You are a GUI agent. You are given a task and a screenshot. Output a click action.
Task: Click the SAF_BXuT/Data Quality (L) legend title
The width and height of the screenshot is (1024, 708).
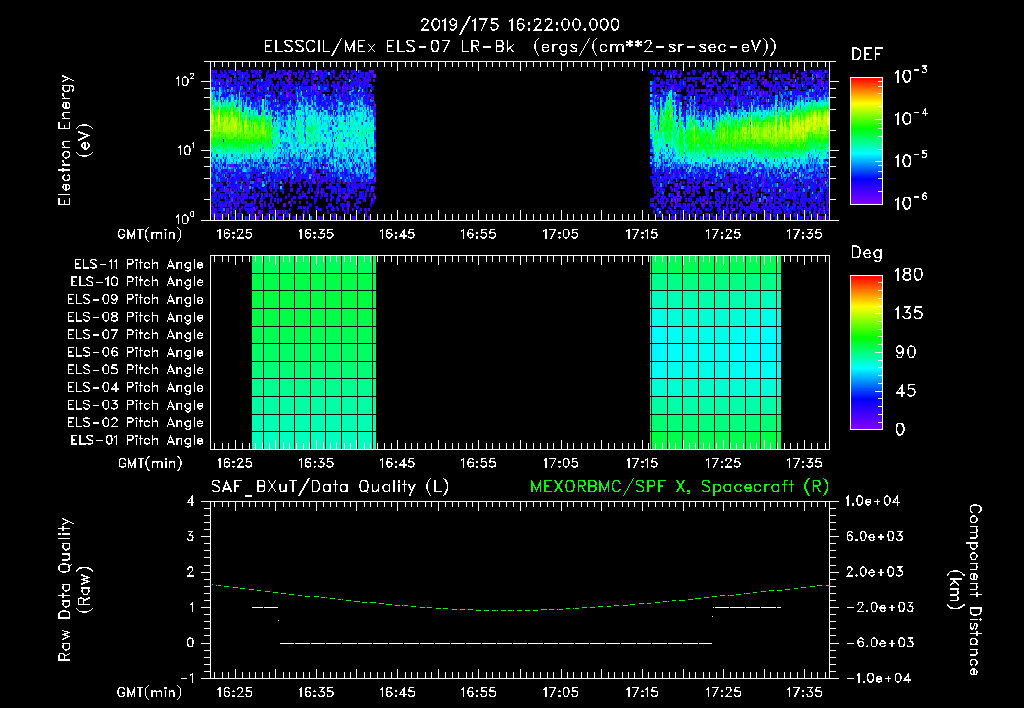tap(330, 487)
